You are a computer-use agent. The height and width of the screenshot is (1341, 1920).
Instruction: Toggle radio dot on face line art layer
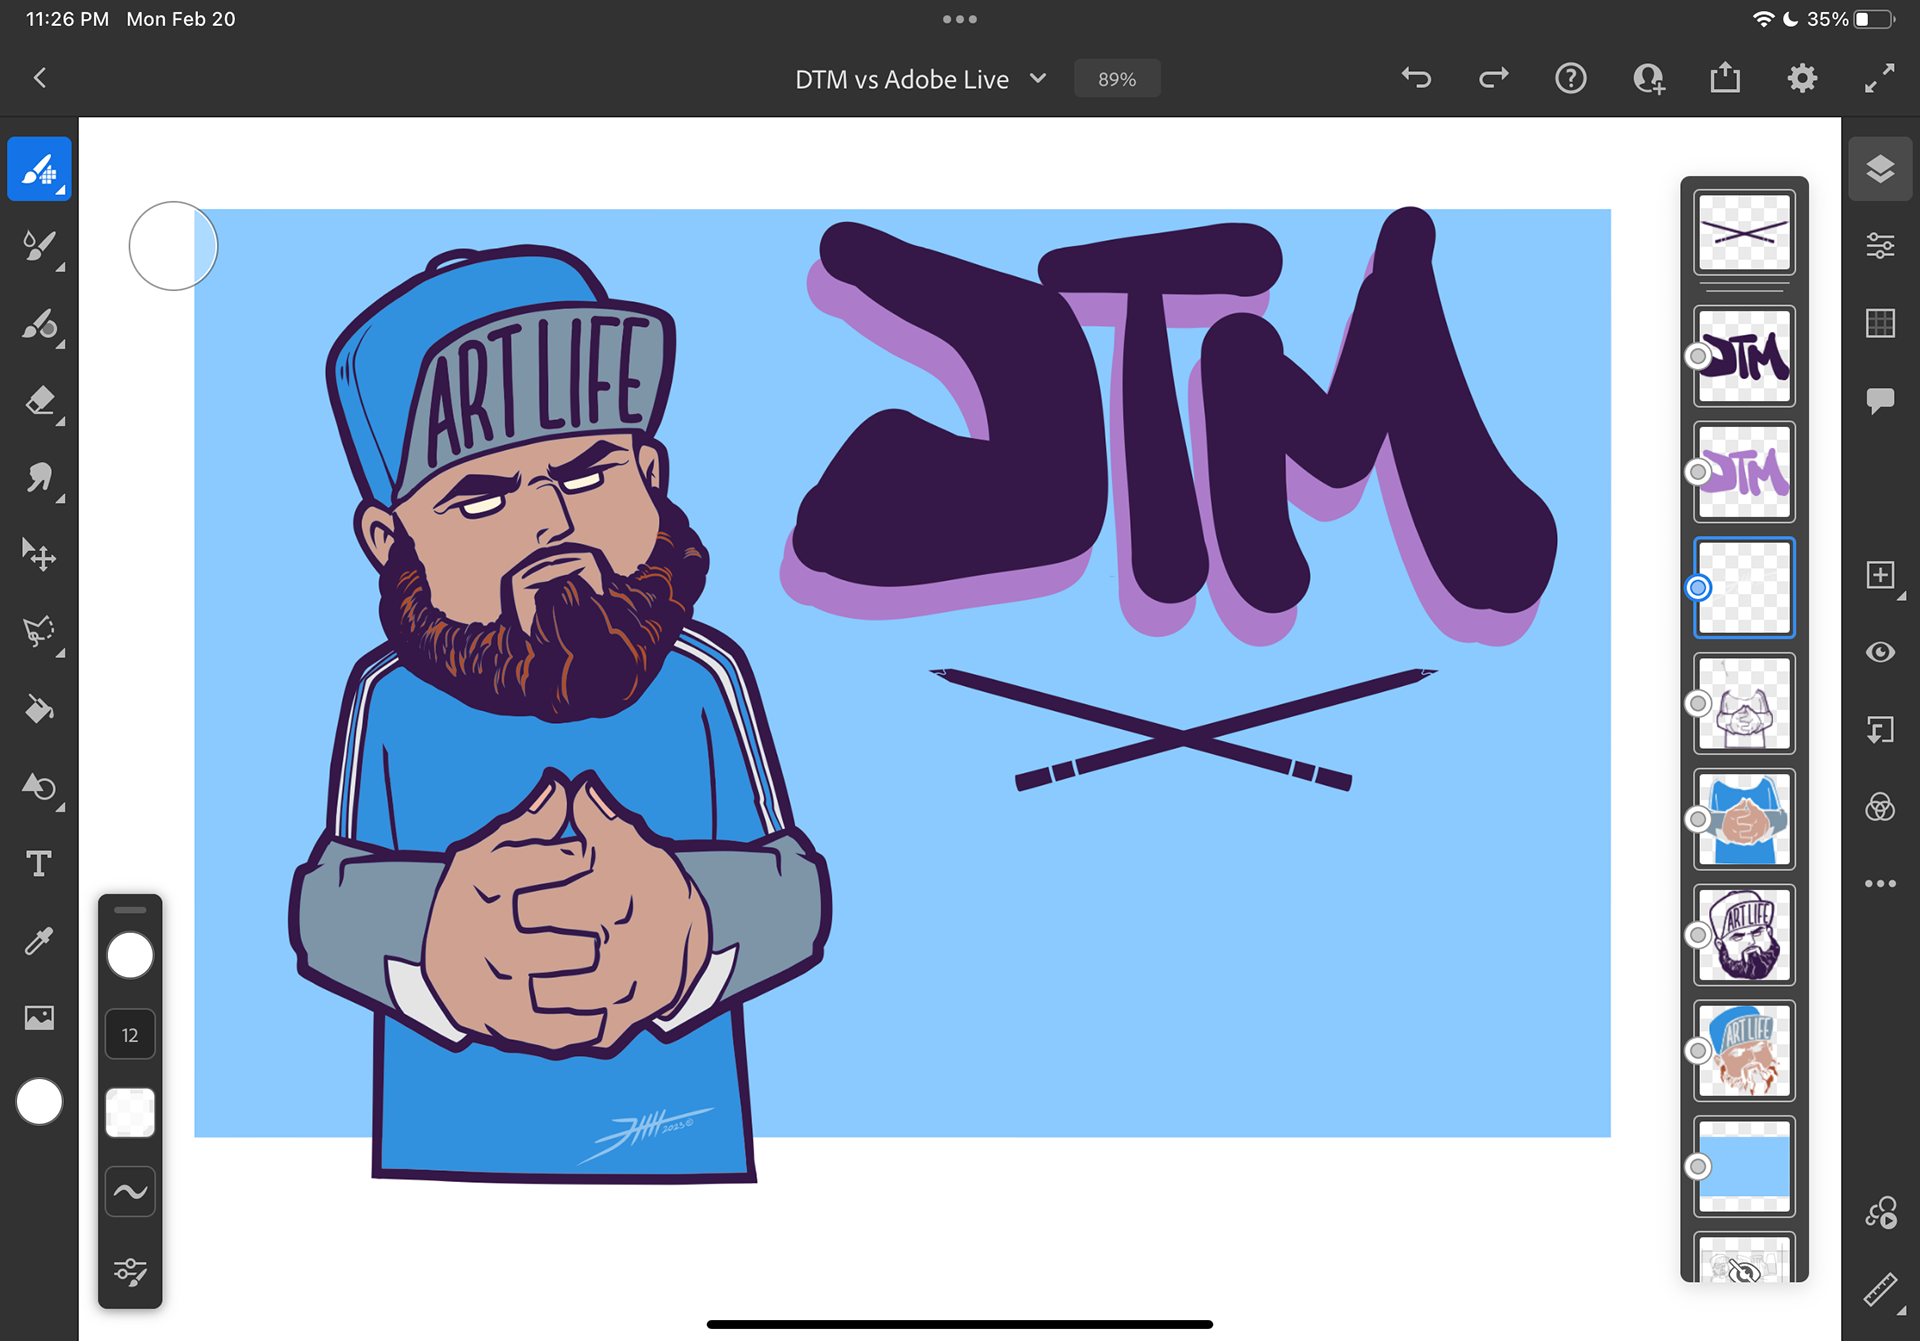point(1697,935)
